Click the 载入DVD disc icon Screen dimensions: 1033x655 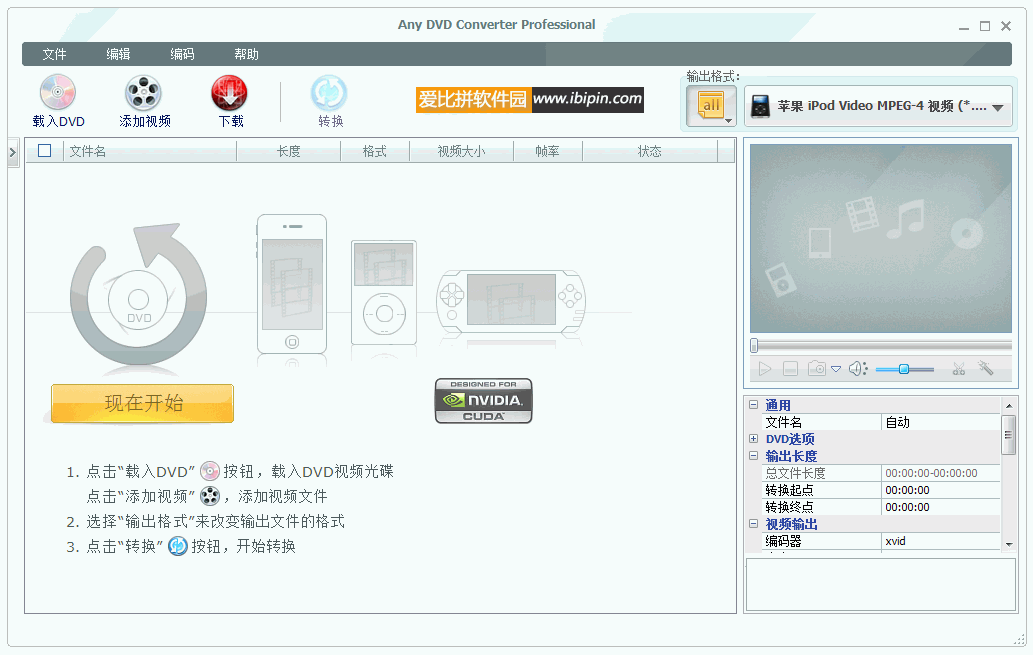tap(58, 92)
